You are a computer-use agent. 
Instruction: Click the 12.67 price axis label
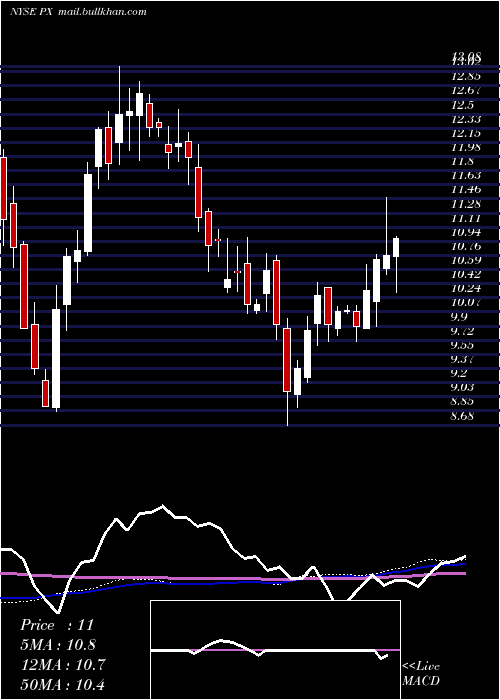[466, 91]
